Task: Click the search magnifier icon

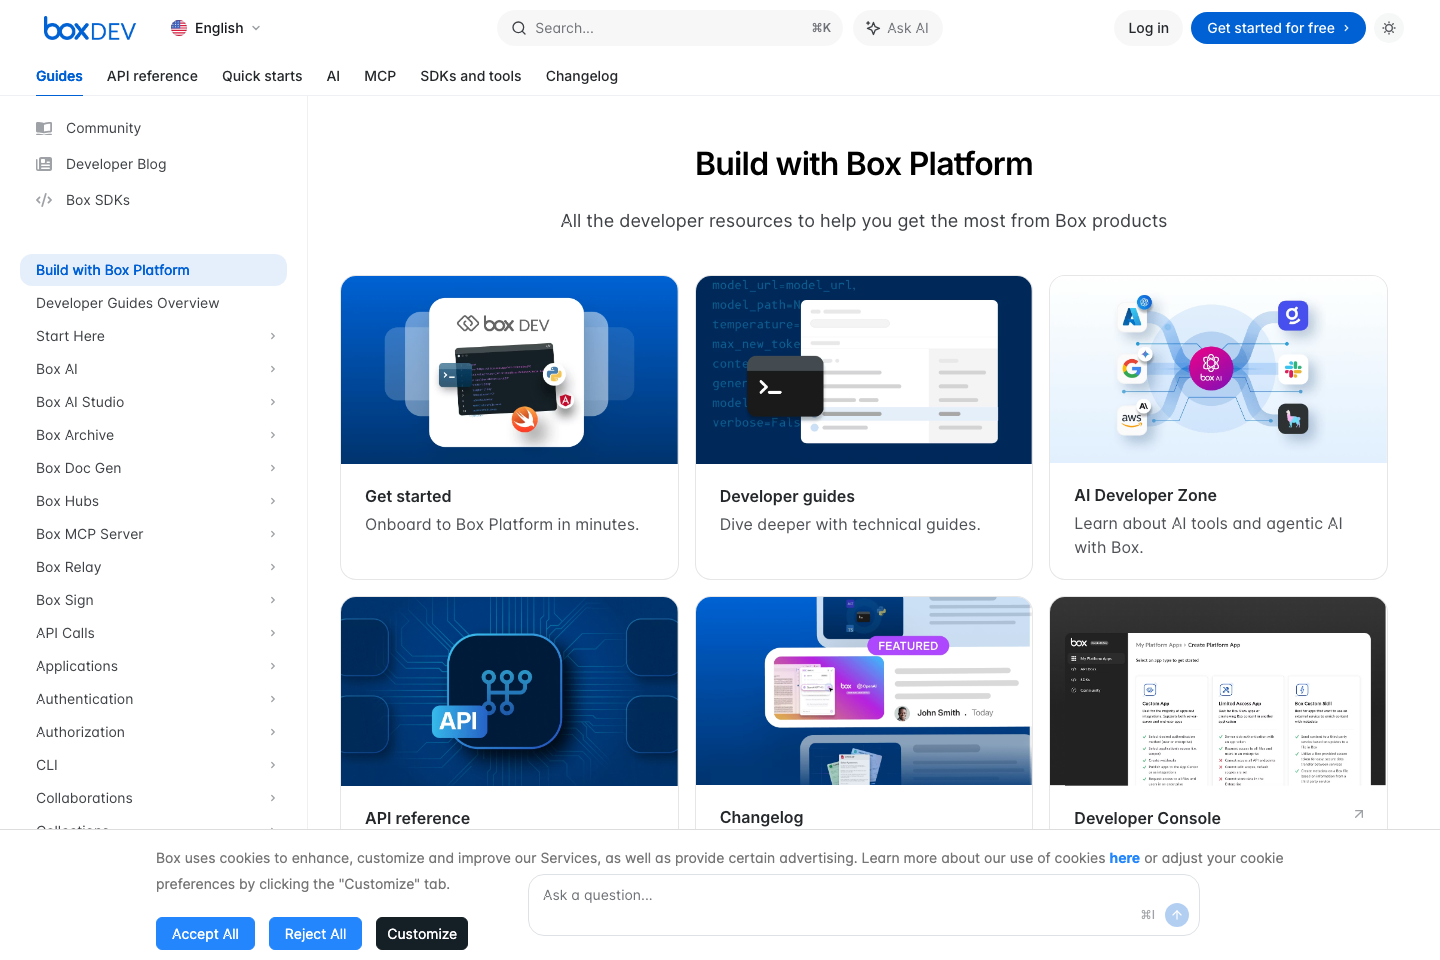Action: [518, 28]
